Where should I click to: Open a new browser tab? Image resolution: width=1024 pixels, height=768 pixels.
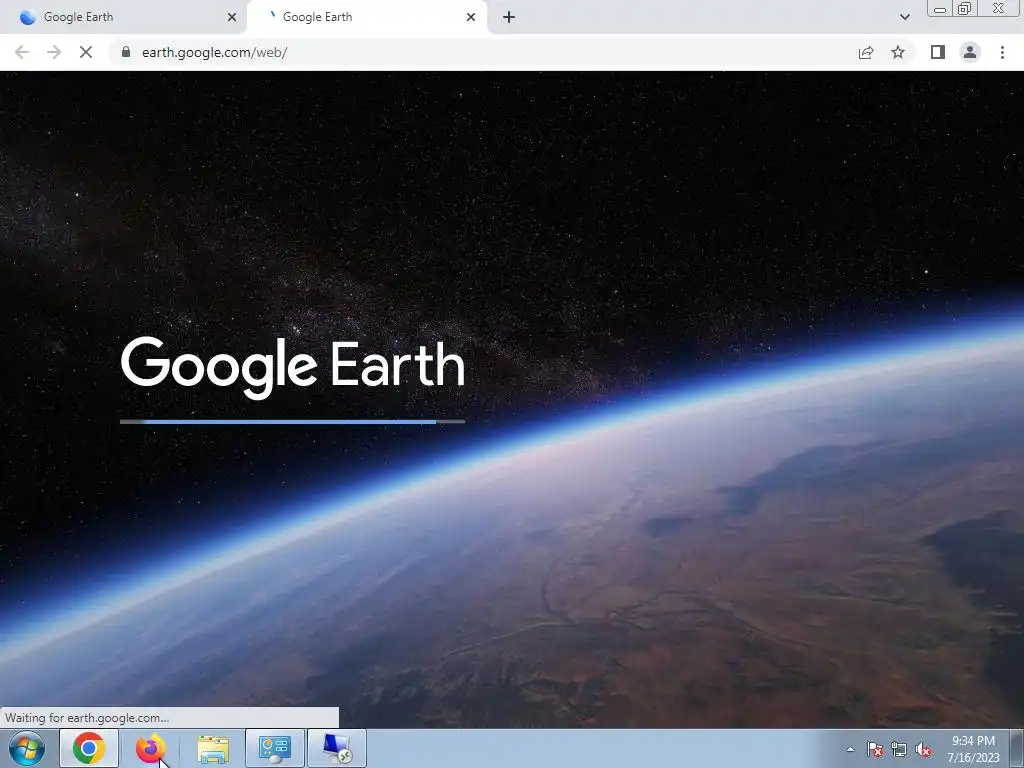509,17
